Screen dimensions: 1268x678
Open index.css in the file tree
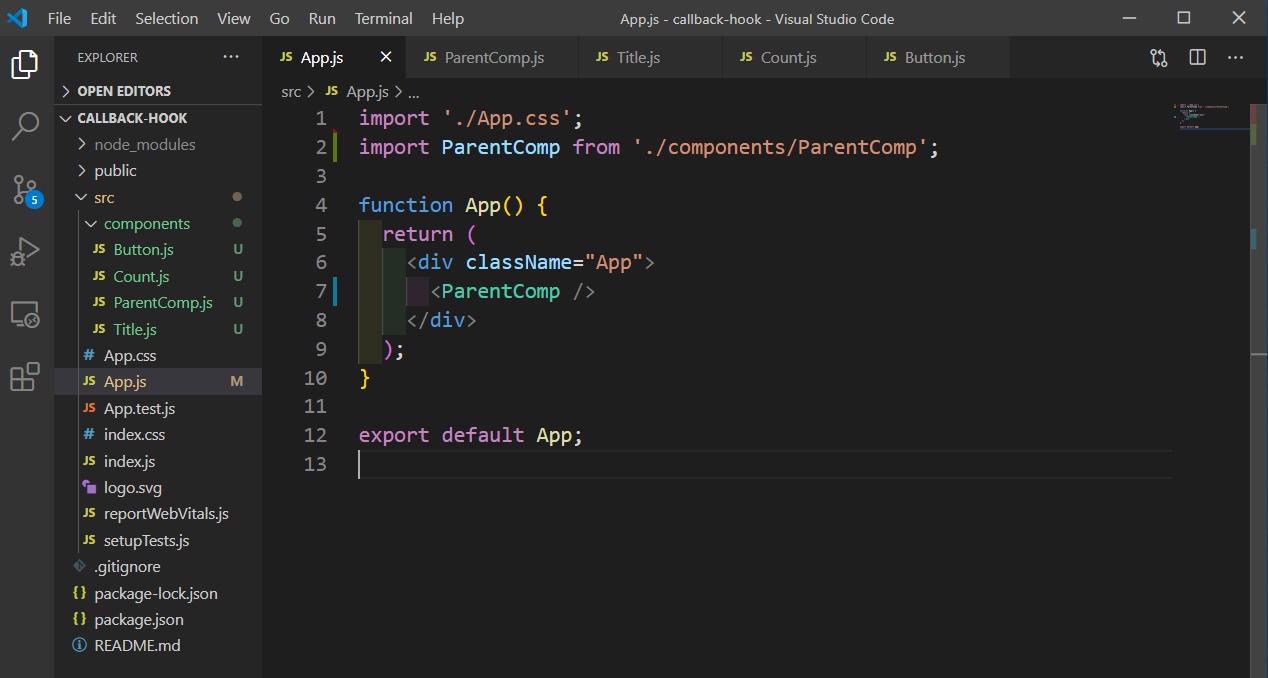click(158, 434)
